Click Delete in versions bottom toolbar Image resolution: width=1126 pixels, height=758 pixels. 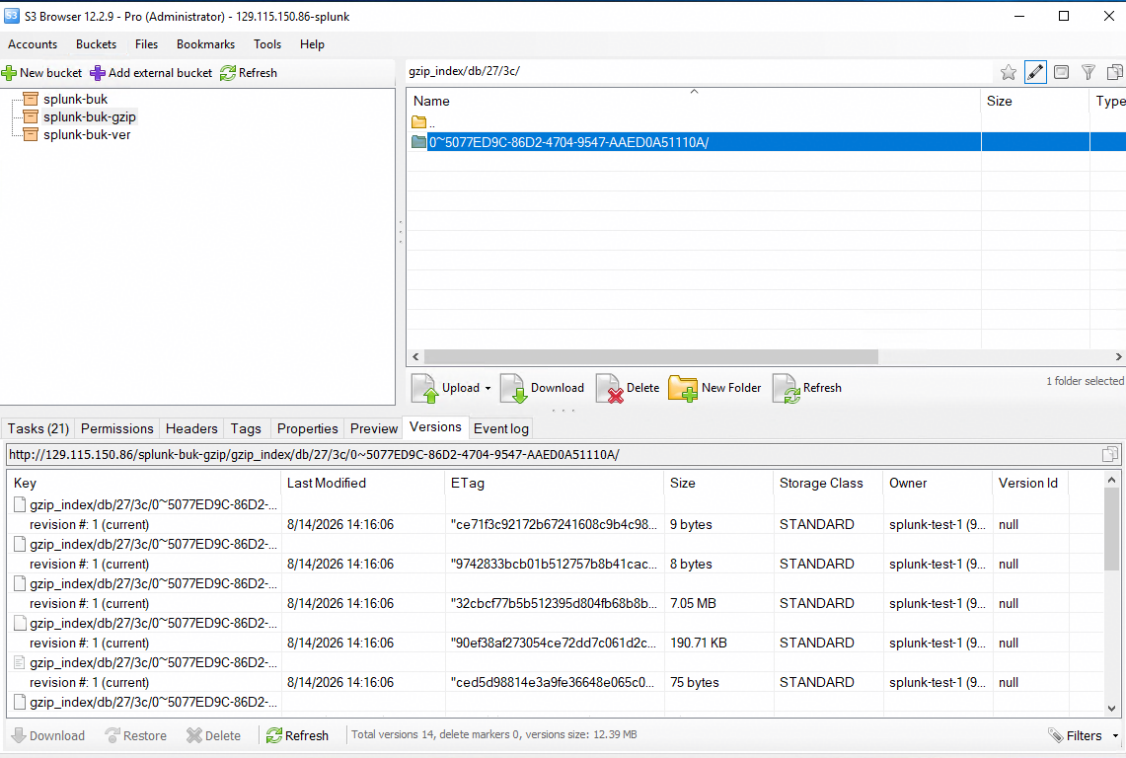214,736
